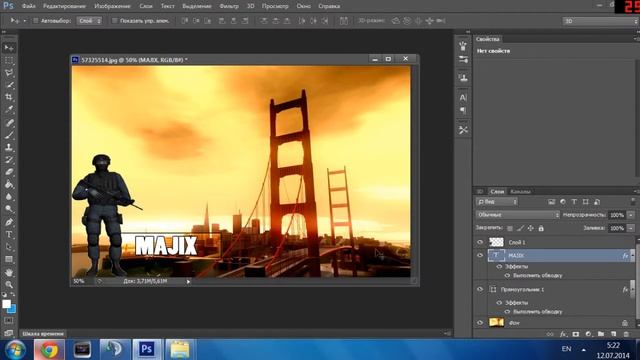
Task: Toggle stroke effect eye under Прямоугольник 1
Action: click(507, 312)
